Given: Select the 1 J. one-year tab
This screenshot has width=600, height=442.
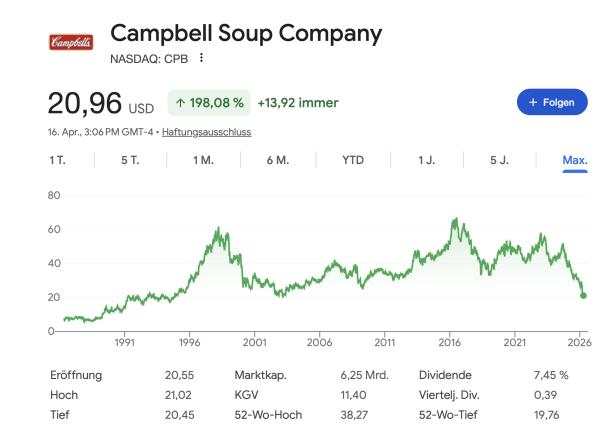Looking at the screenshot, I should 427,160.
